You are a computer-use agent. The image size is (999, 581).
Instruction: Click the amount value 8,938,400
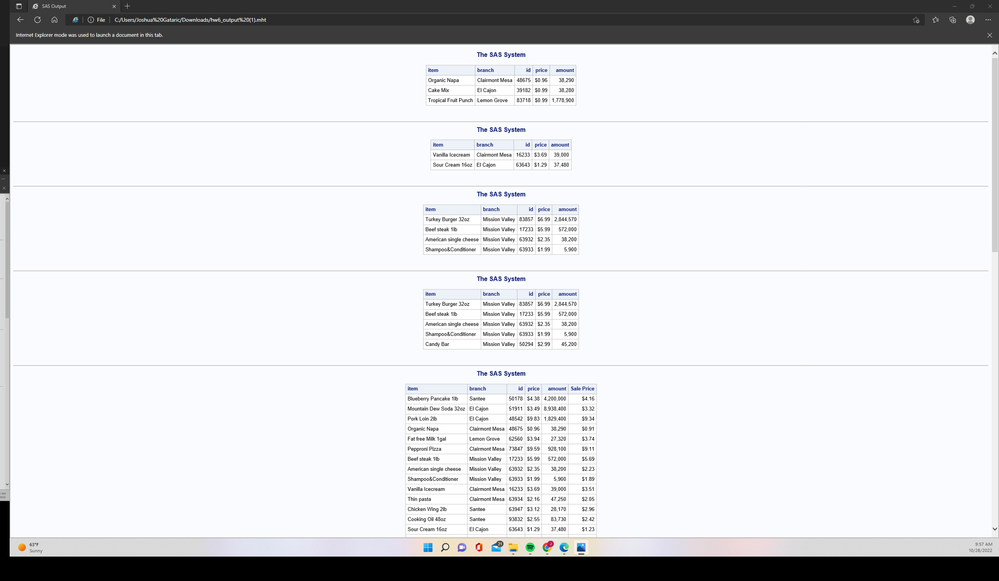555,409
